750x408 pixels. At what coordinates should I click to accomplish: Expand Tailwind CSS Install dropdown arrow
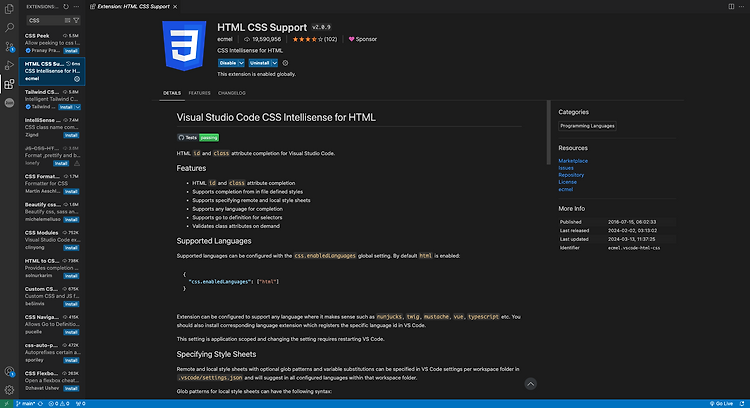coord(77,107)
